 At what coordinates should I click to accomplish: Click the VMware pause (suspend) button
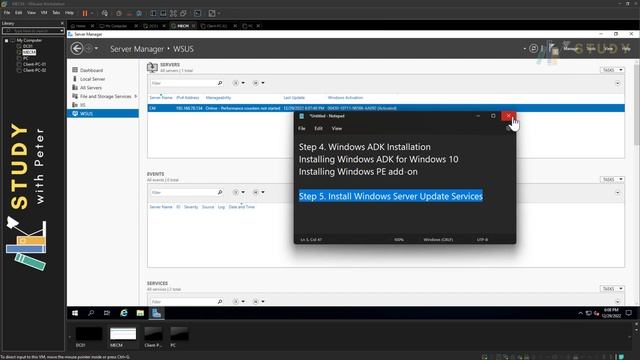point(85,13)
